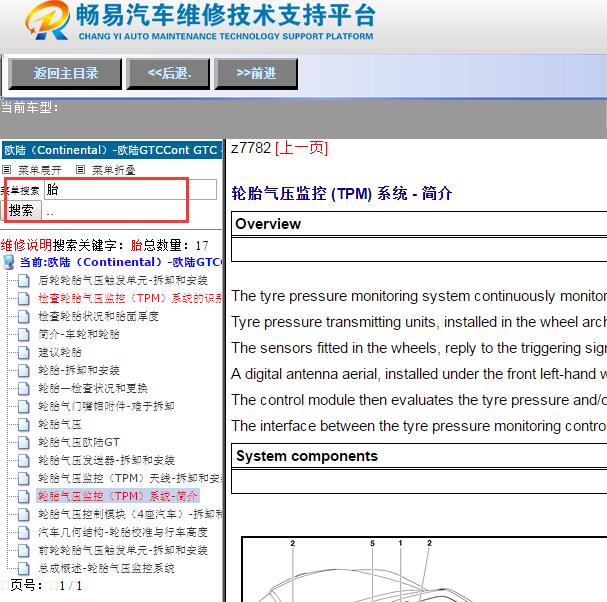Viewport: 607px width, 602px height.
Task: Click paragraph starting 'The tyre pressure monitoring system'
Action: (x=419, y=296)
